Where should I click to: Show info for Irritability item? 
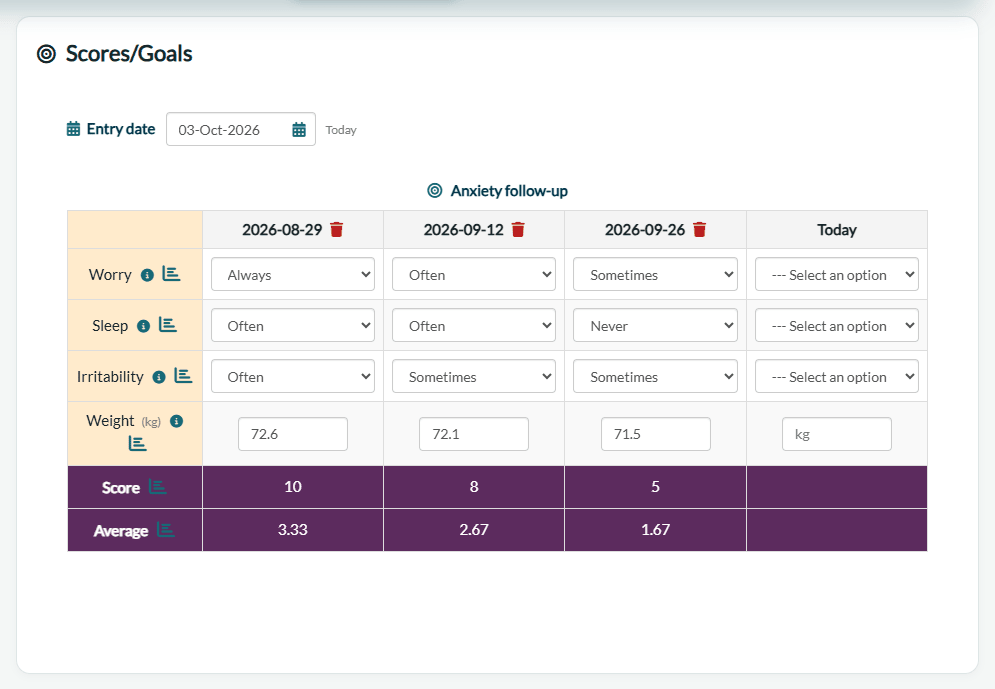[159, 377]
